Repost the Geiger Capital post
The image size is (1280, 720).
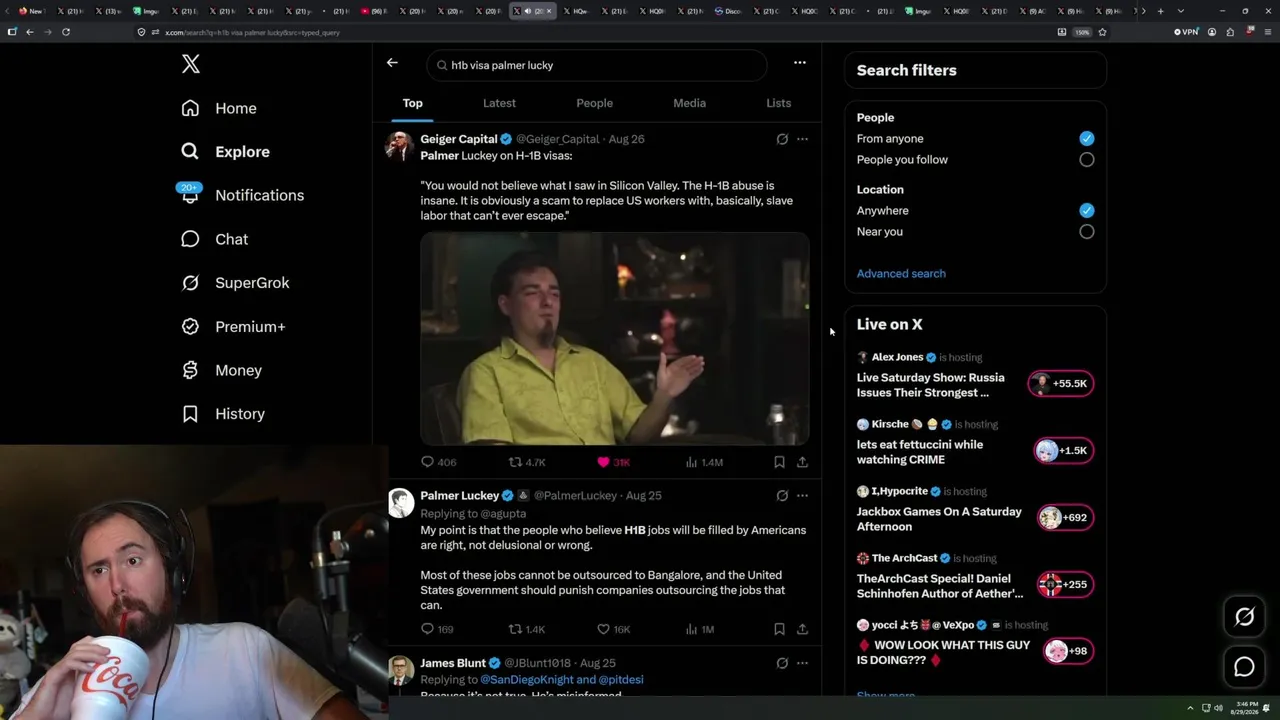[x=515, y=462]
